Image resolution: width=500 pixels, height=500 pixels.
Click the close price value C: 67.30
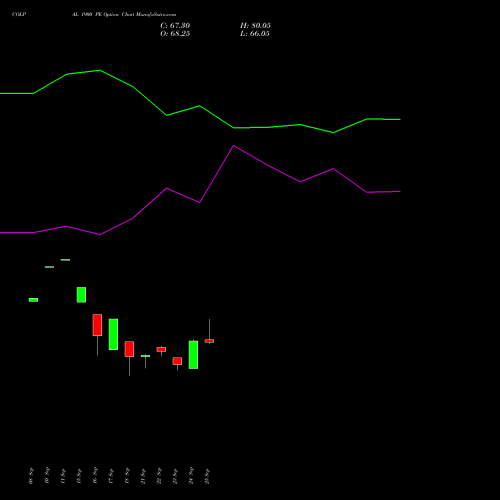pyautogui.click(x=175, y=26)
